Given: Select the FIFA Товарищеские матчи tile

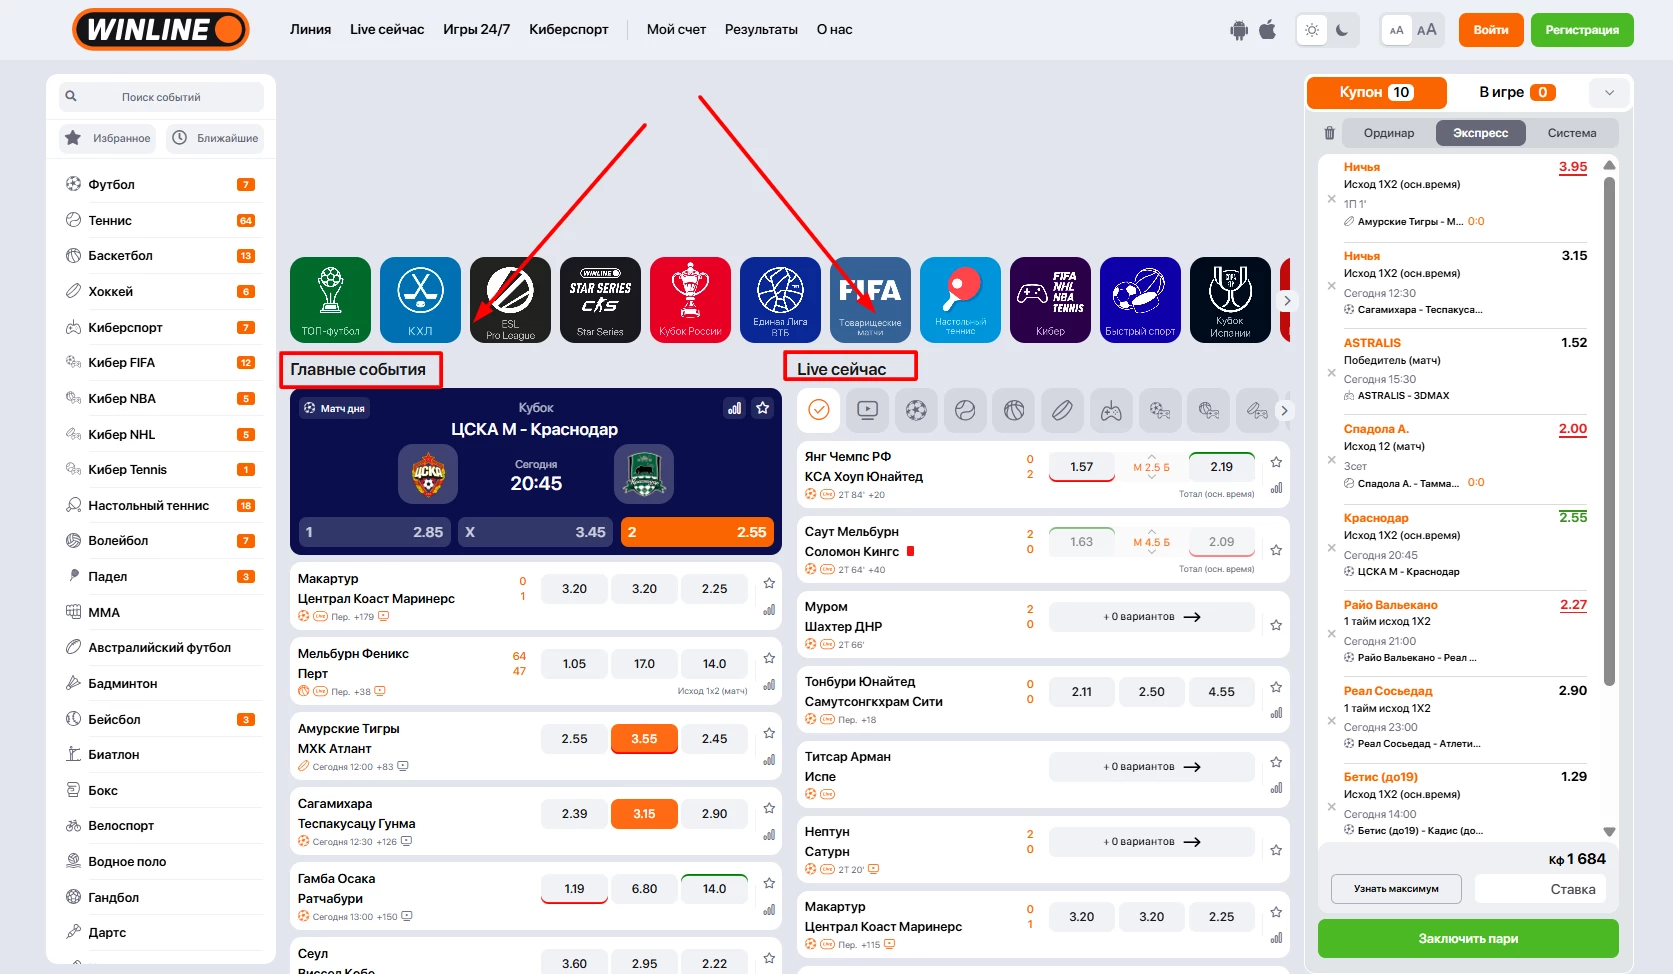Looking at the screenshot, I should coord(870,299).
